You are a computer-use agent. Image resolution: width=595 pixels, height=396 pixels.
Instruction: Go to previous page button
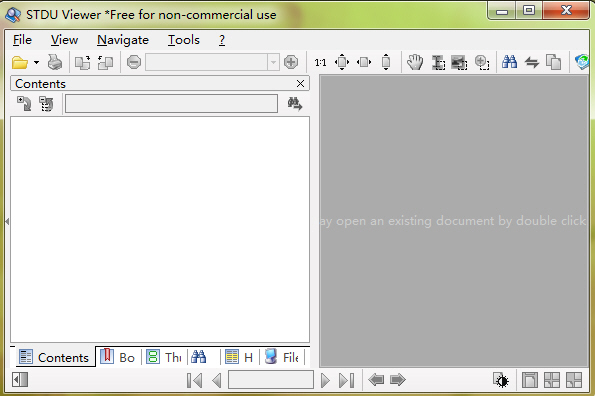pos(217,380)
